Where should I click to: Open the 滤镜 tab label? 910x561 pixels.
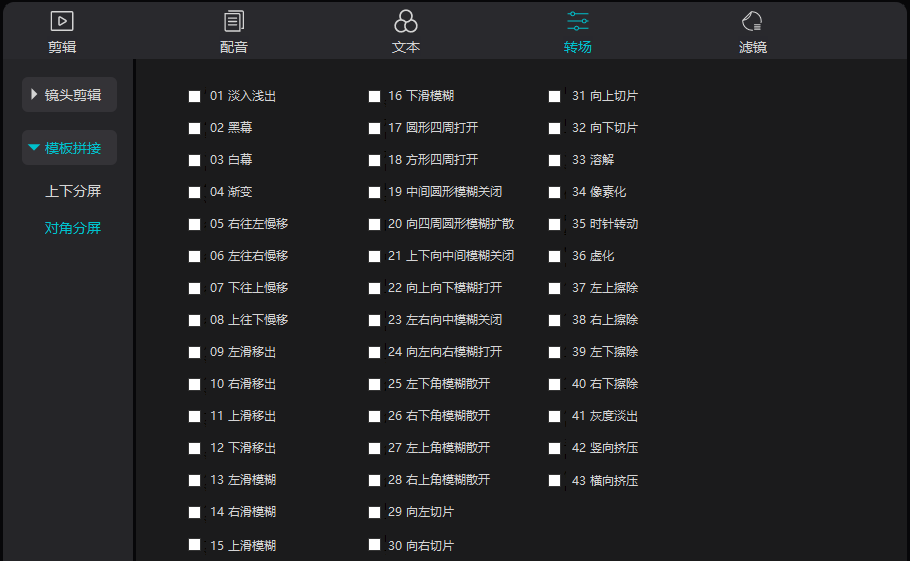[x=753, y=47]
